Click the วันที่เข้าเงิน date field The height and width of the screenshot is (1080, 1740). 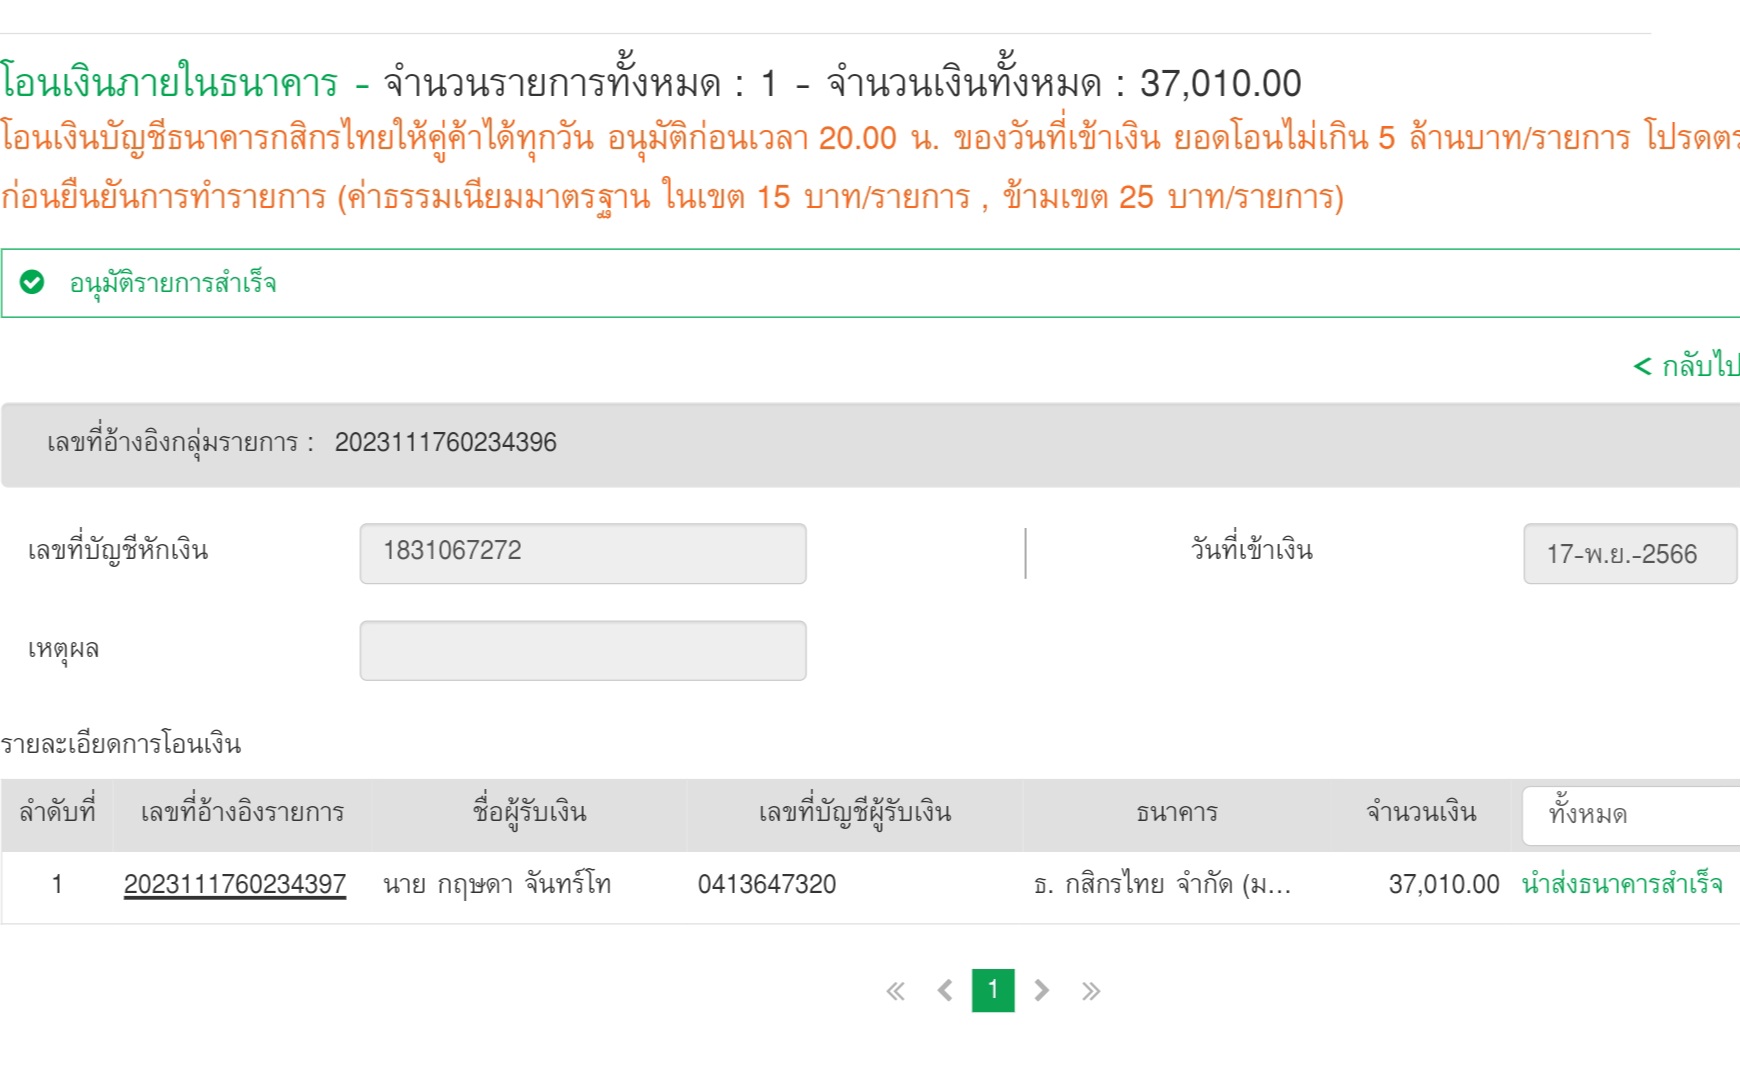click(x=1628, y=554)
